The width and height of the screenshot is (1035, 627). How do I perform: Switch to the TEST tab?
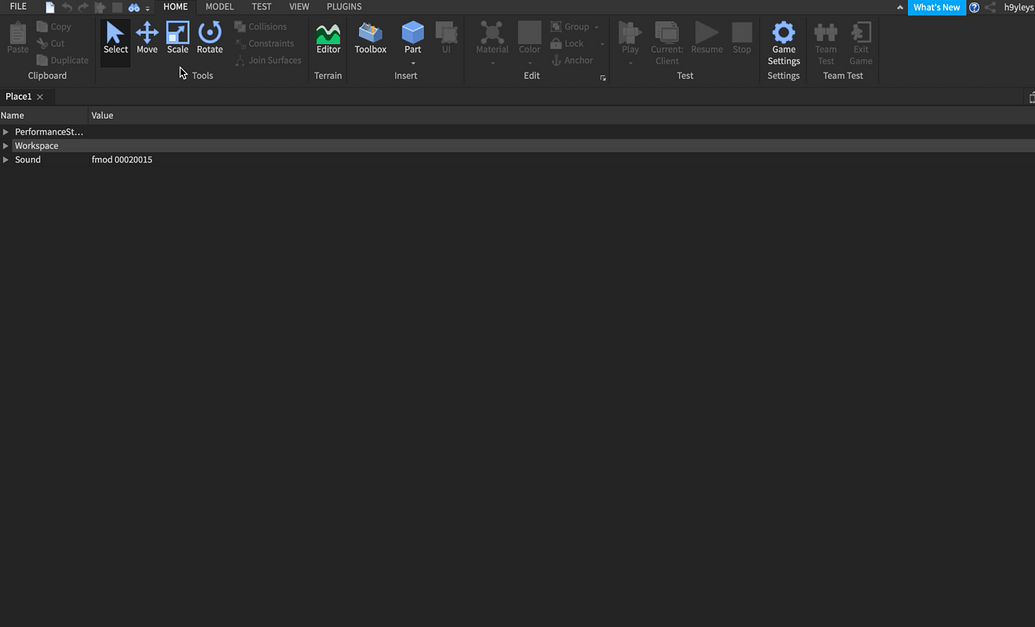pyautogui.click(x=261, y=7)
